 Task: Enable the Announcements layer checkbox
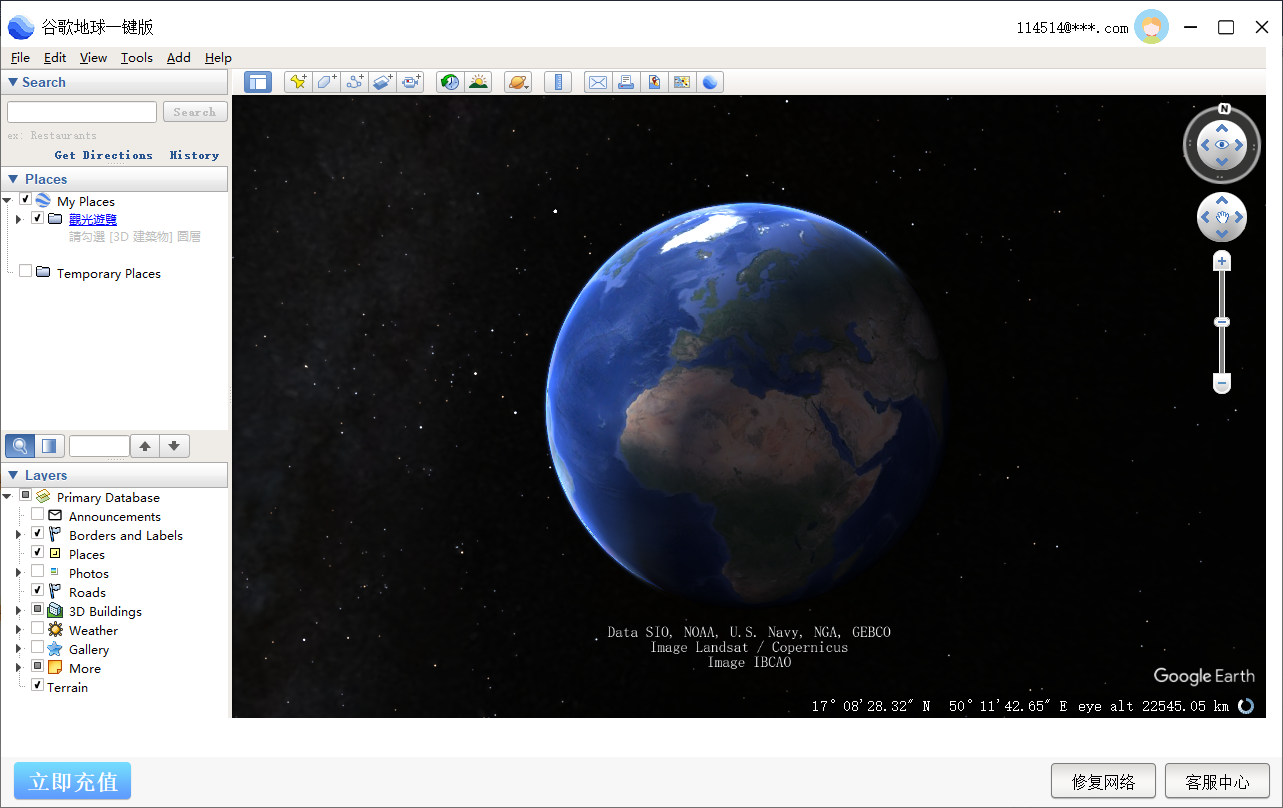coord(38,515)
